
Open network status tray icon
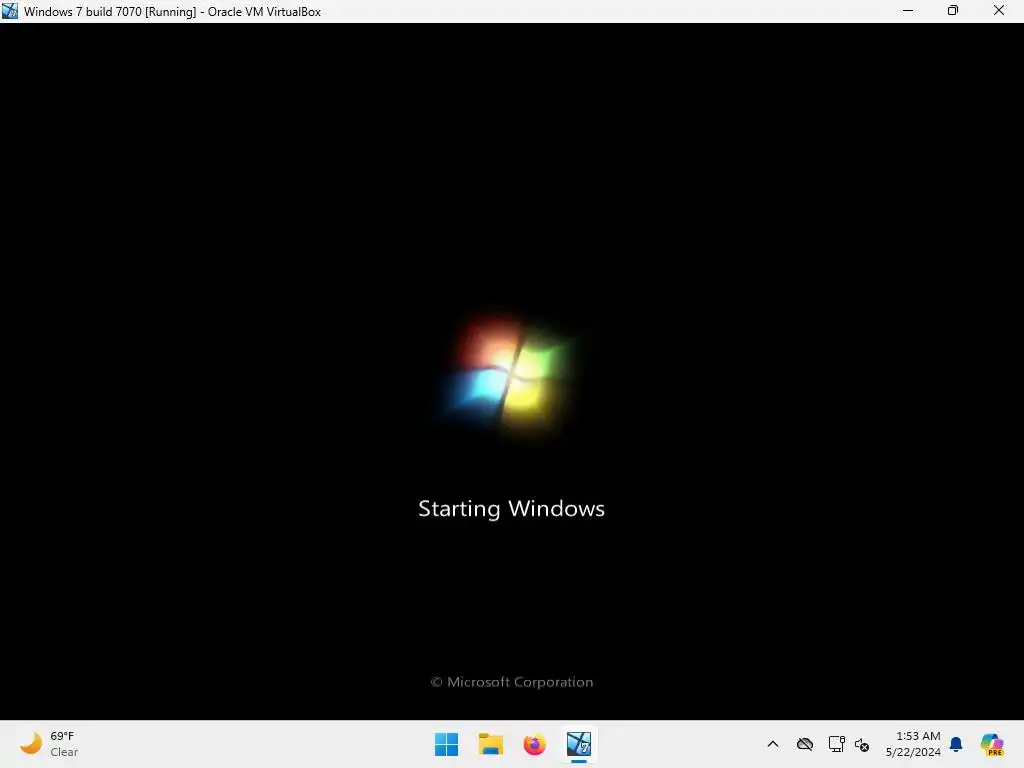[x=837, y=744]
